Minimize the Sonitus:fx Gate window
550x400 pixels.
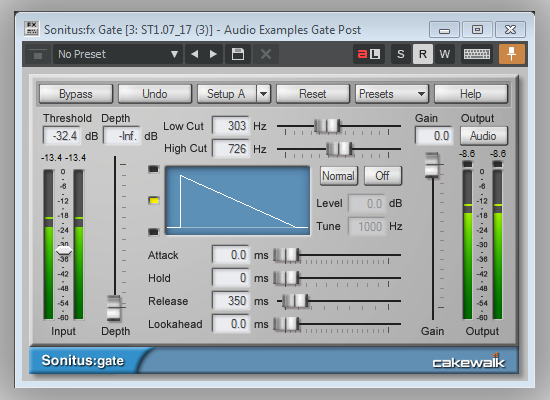(444, 30)
